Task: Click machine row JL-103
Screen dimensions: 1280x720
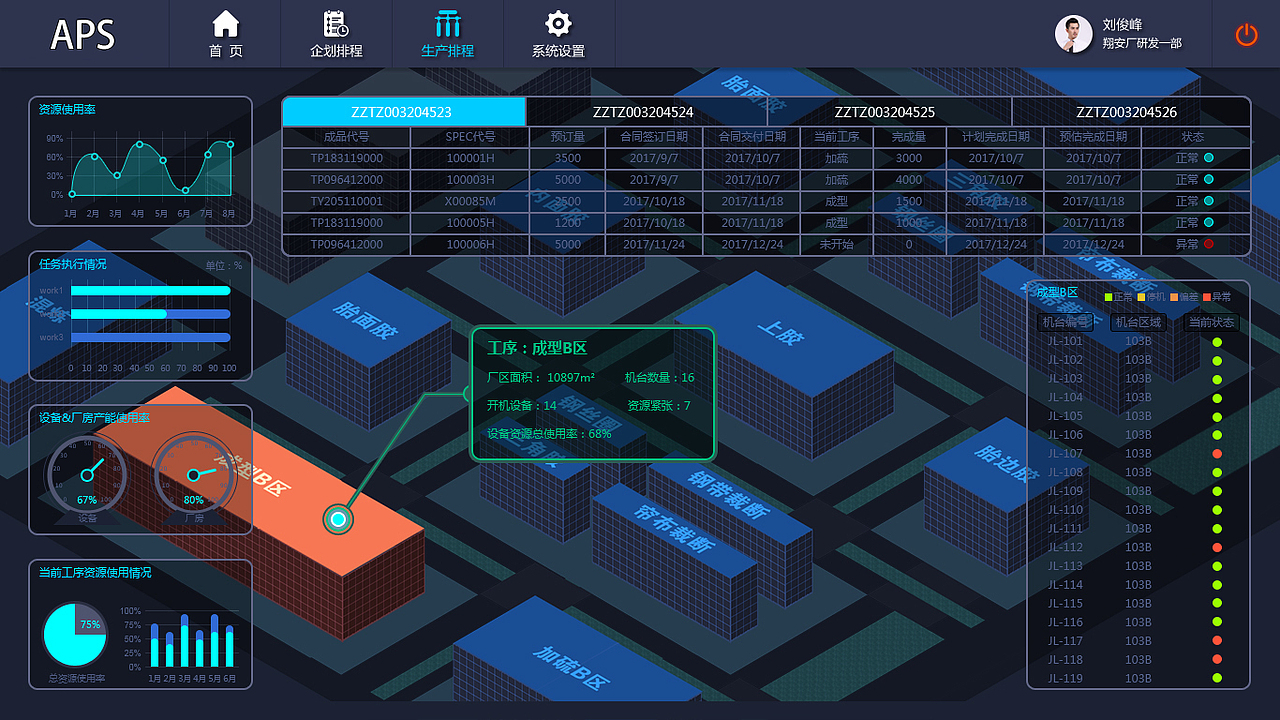Action: click(x=1138, y=379)
